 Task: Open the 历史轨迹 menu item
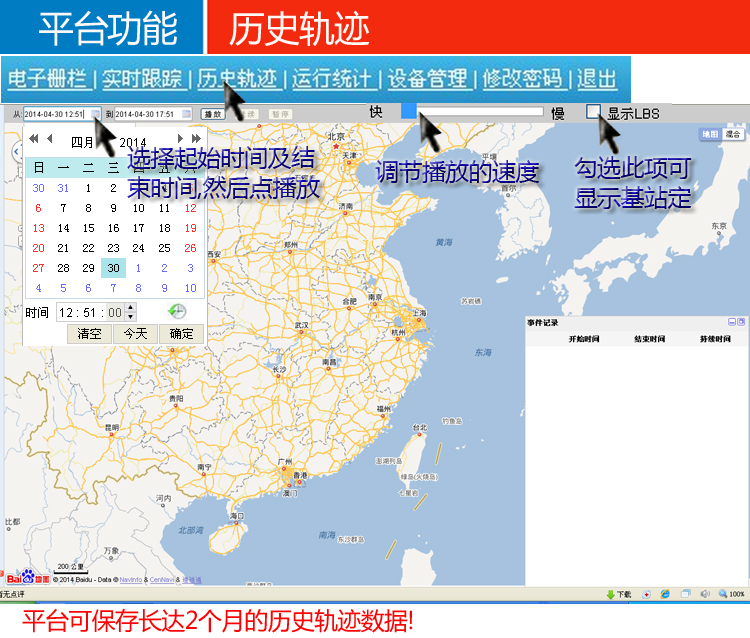tap(236, 79)
